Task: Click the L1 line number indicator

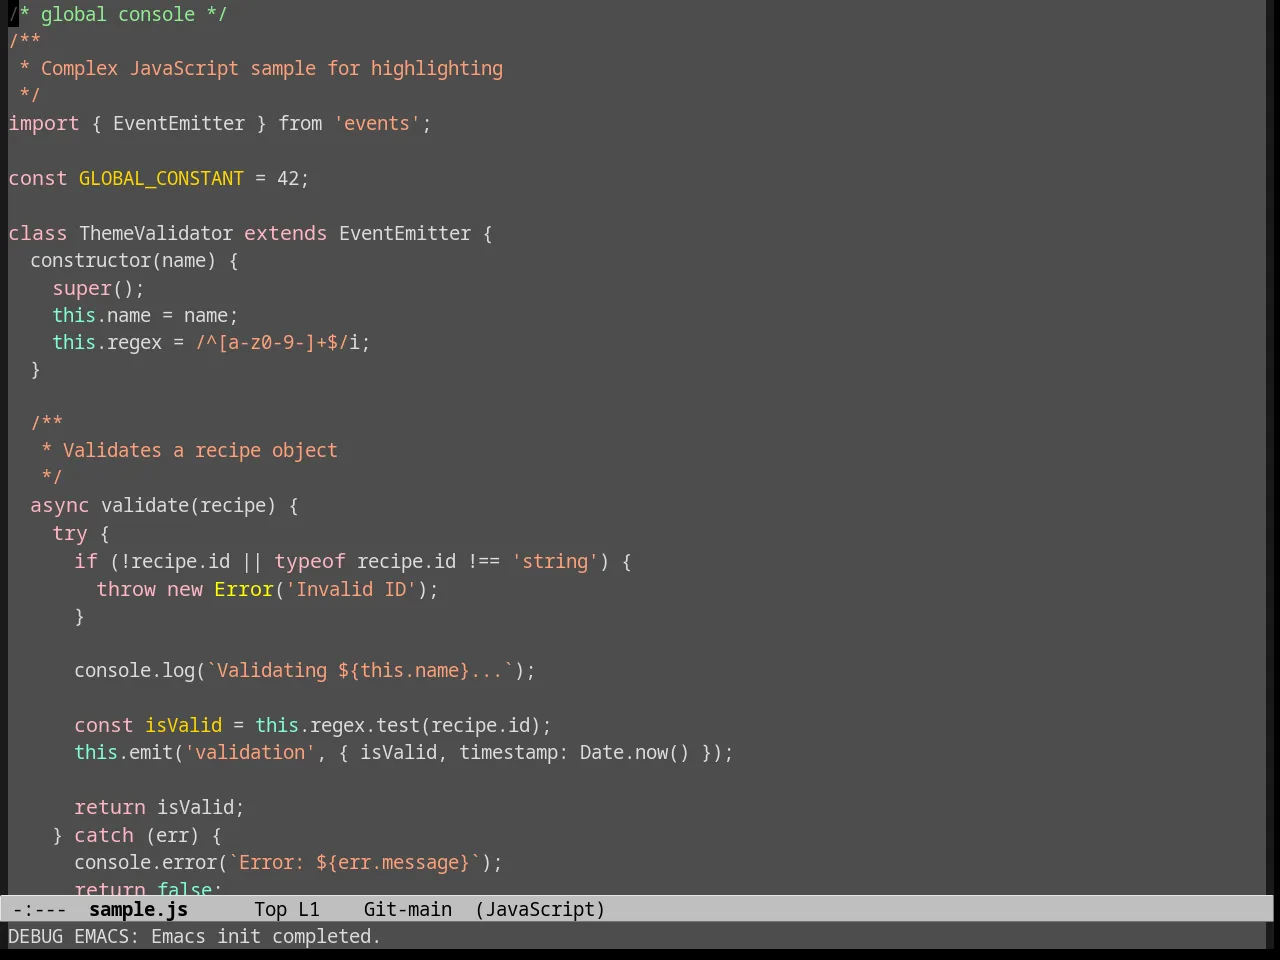Action: click(309, 909)
